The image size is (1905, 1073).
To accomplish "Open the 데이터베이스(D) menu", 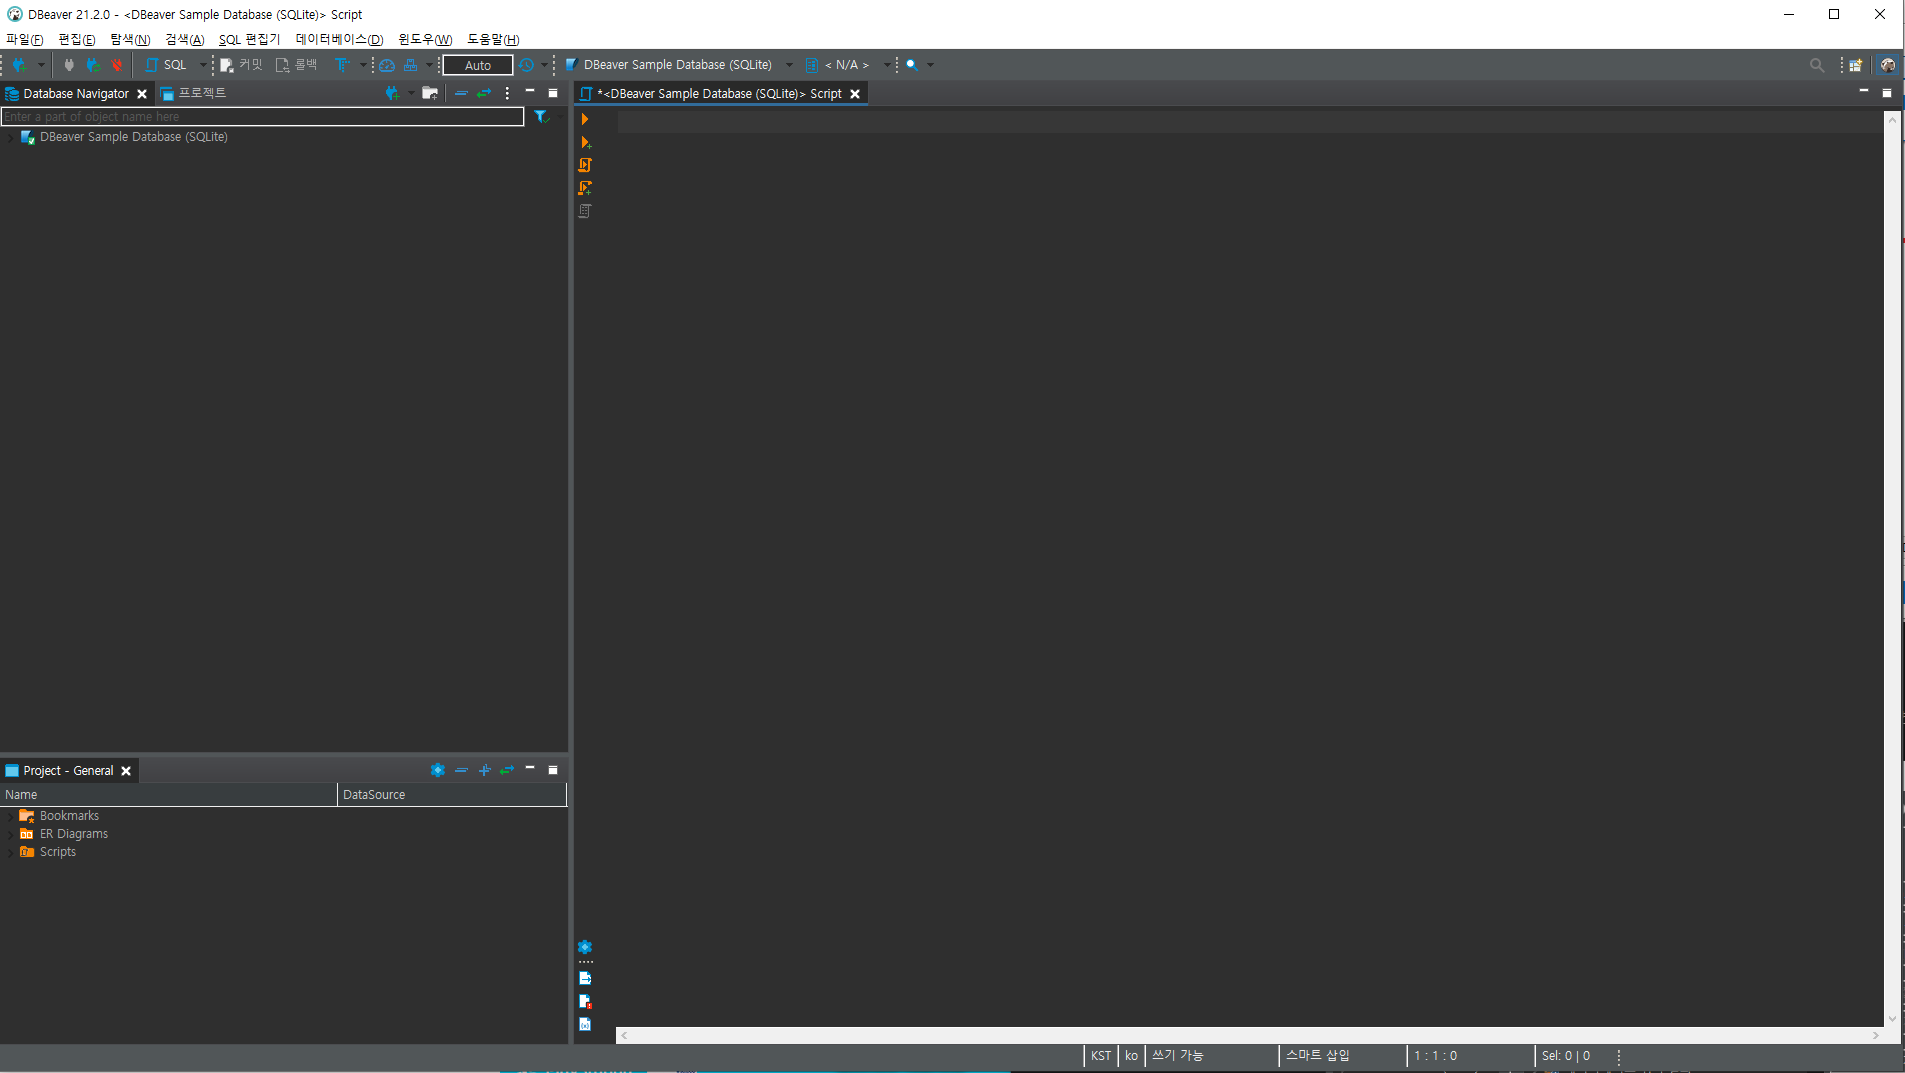I will tap(339, 39).
